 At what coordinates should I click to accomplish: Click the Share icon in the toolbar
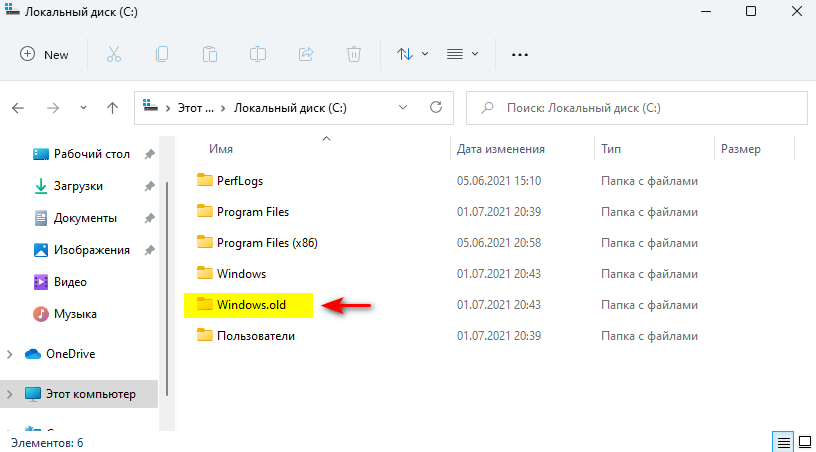pyautogui.click(x=306, y=54)
